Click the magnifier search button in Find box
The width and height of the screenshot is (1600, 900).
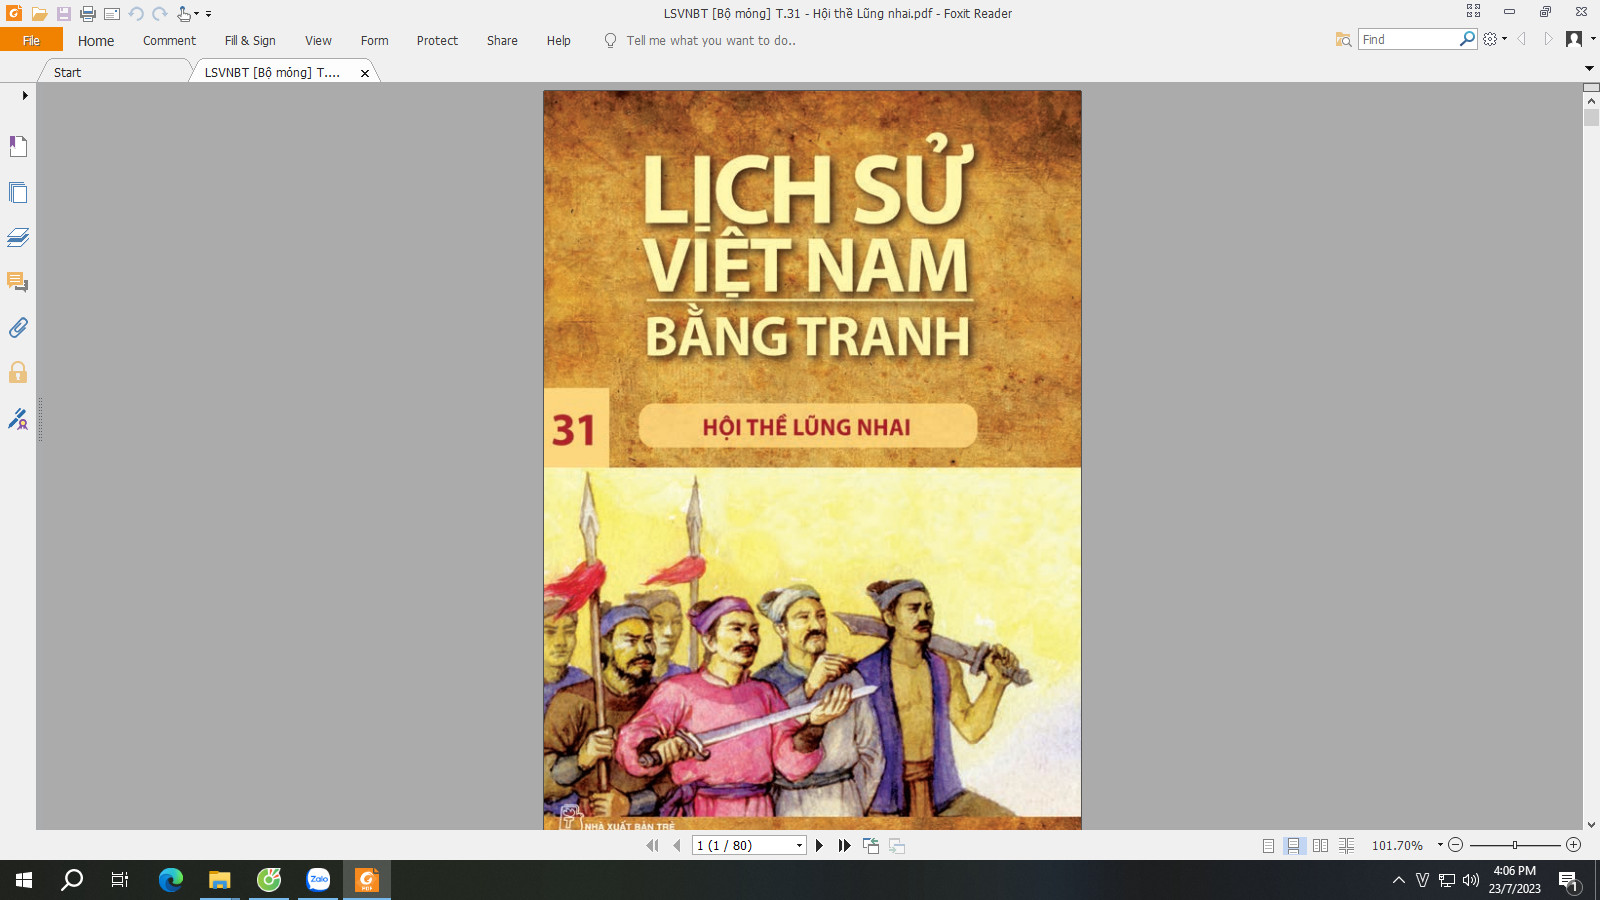1467,39
